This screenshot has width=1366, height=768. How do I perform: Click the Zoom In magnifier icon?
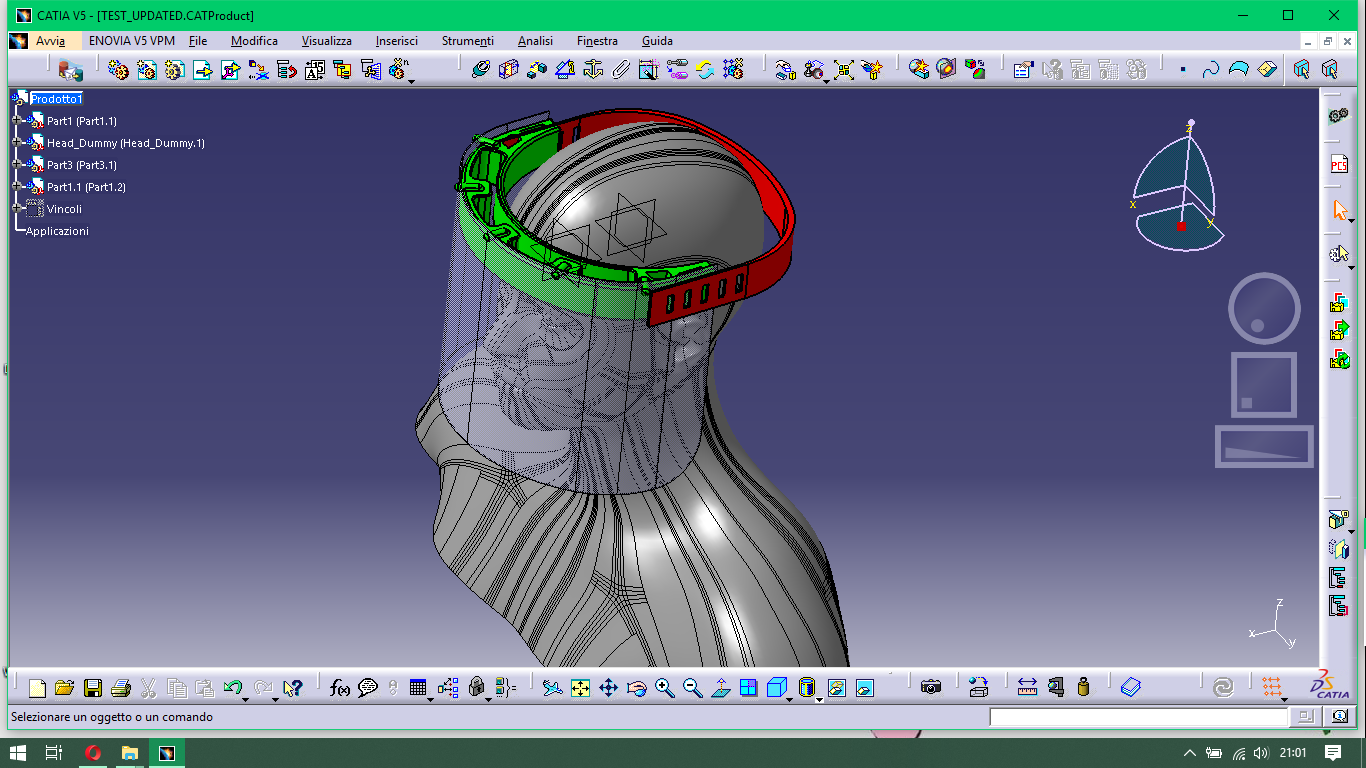click(665, 688)
